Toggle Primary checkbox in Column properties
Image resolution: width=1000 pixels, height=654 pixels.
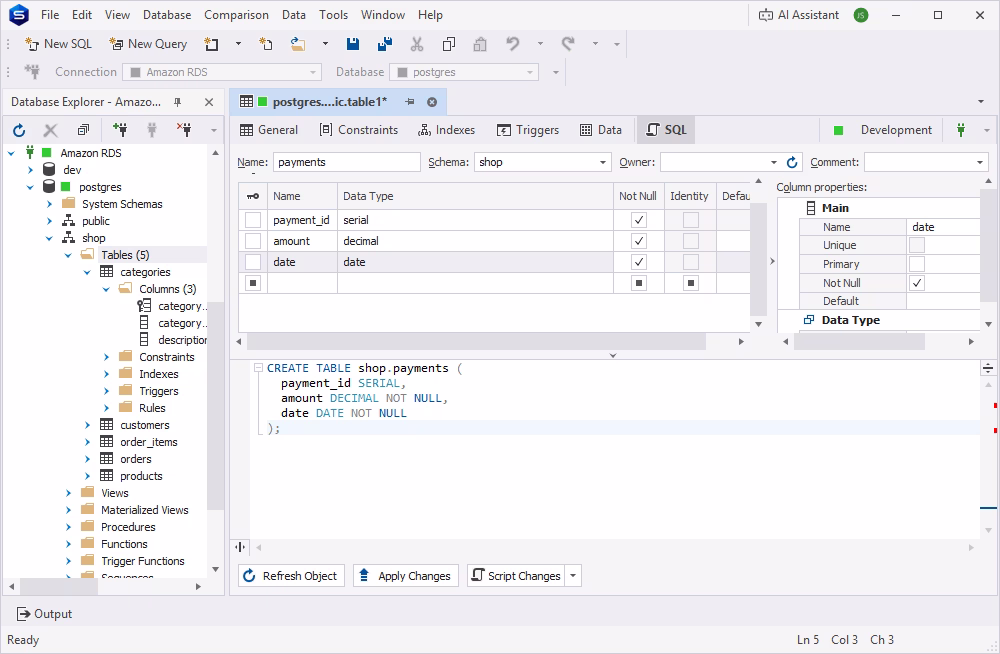(x=917, y=264)
